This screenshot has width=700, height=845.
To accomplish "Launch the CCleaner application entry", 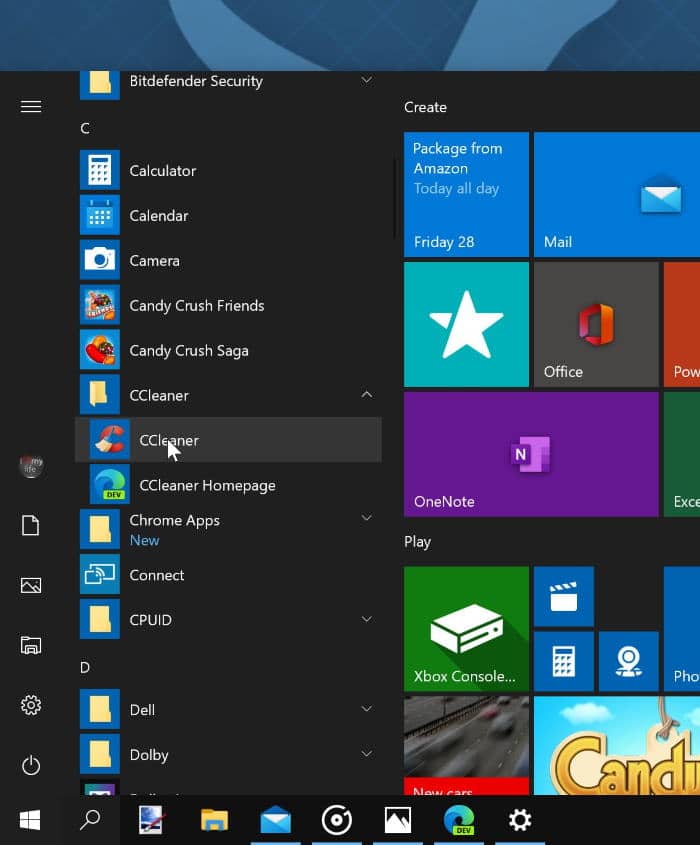I will coord(228,440).
